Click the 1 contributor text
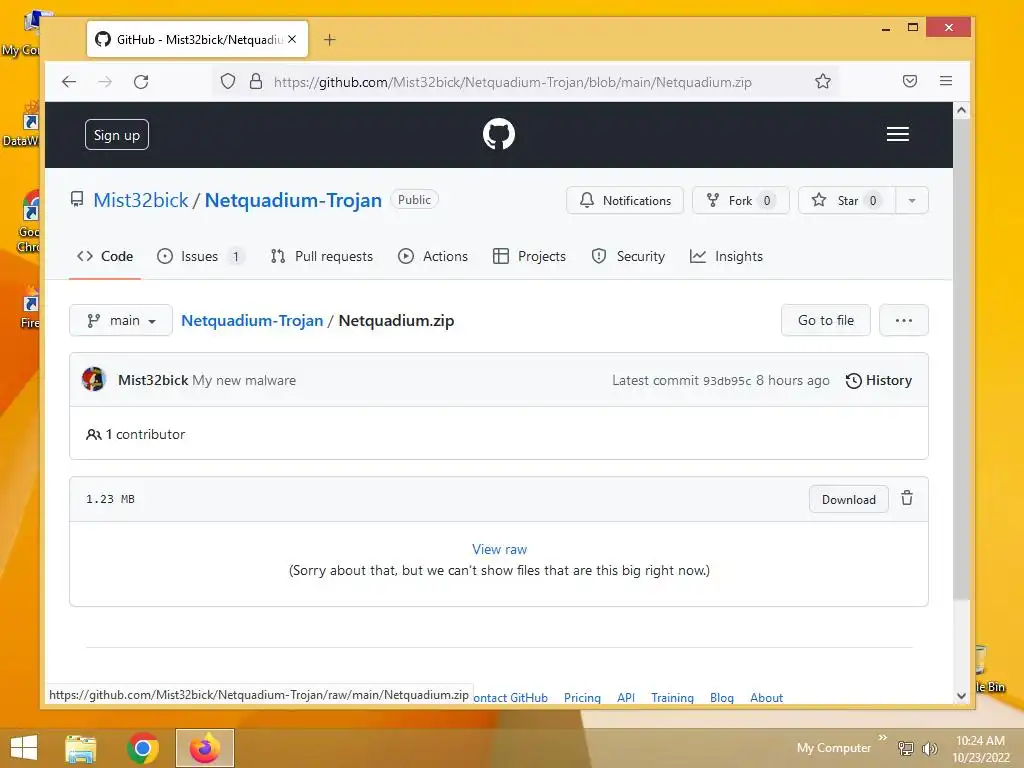This screenshot has width=1024, height=768. [144, 434]
